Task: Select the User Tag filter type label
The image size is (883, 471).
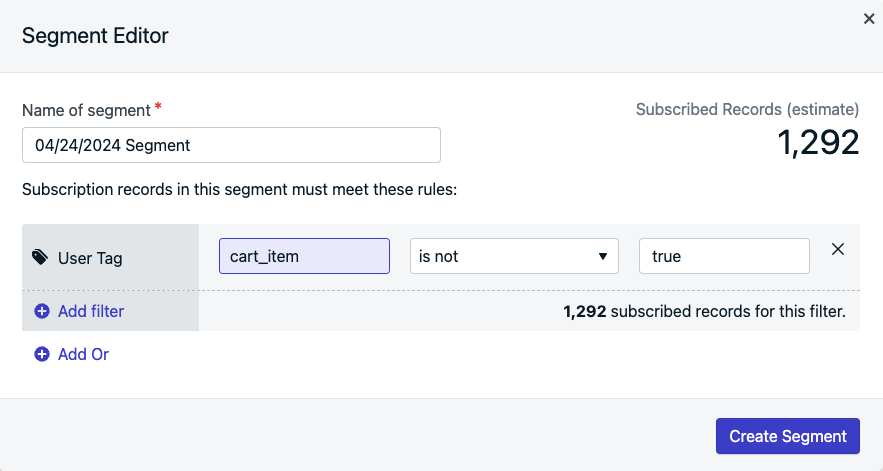Action: (x=90, y=258)
